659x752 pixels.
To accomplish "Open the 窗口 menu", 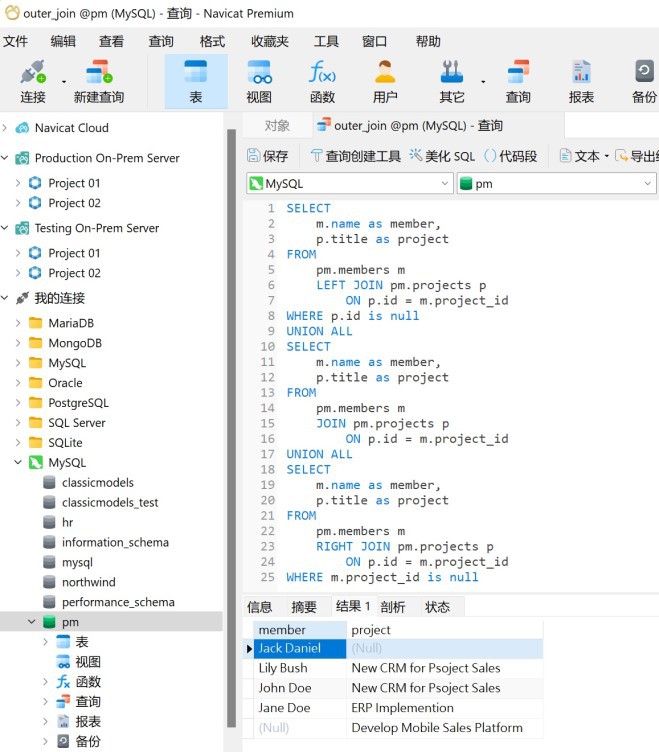I will 374,42.
